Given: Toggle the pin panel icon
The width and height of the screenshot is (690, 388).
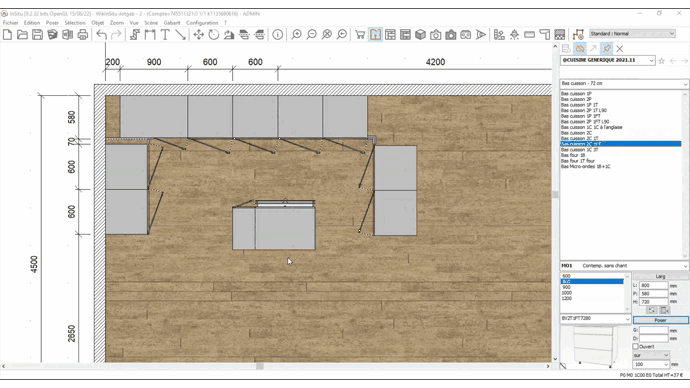Looking at the screenshot, I should pos(606,49).
